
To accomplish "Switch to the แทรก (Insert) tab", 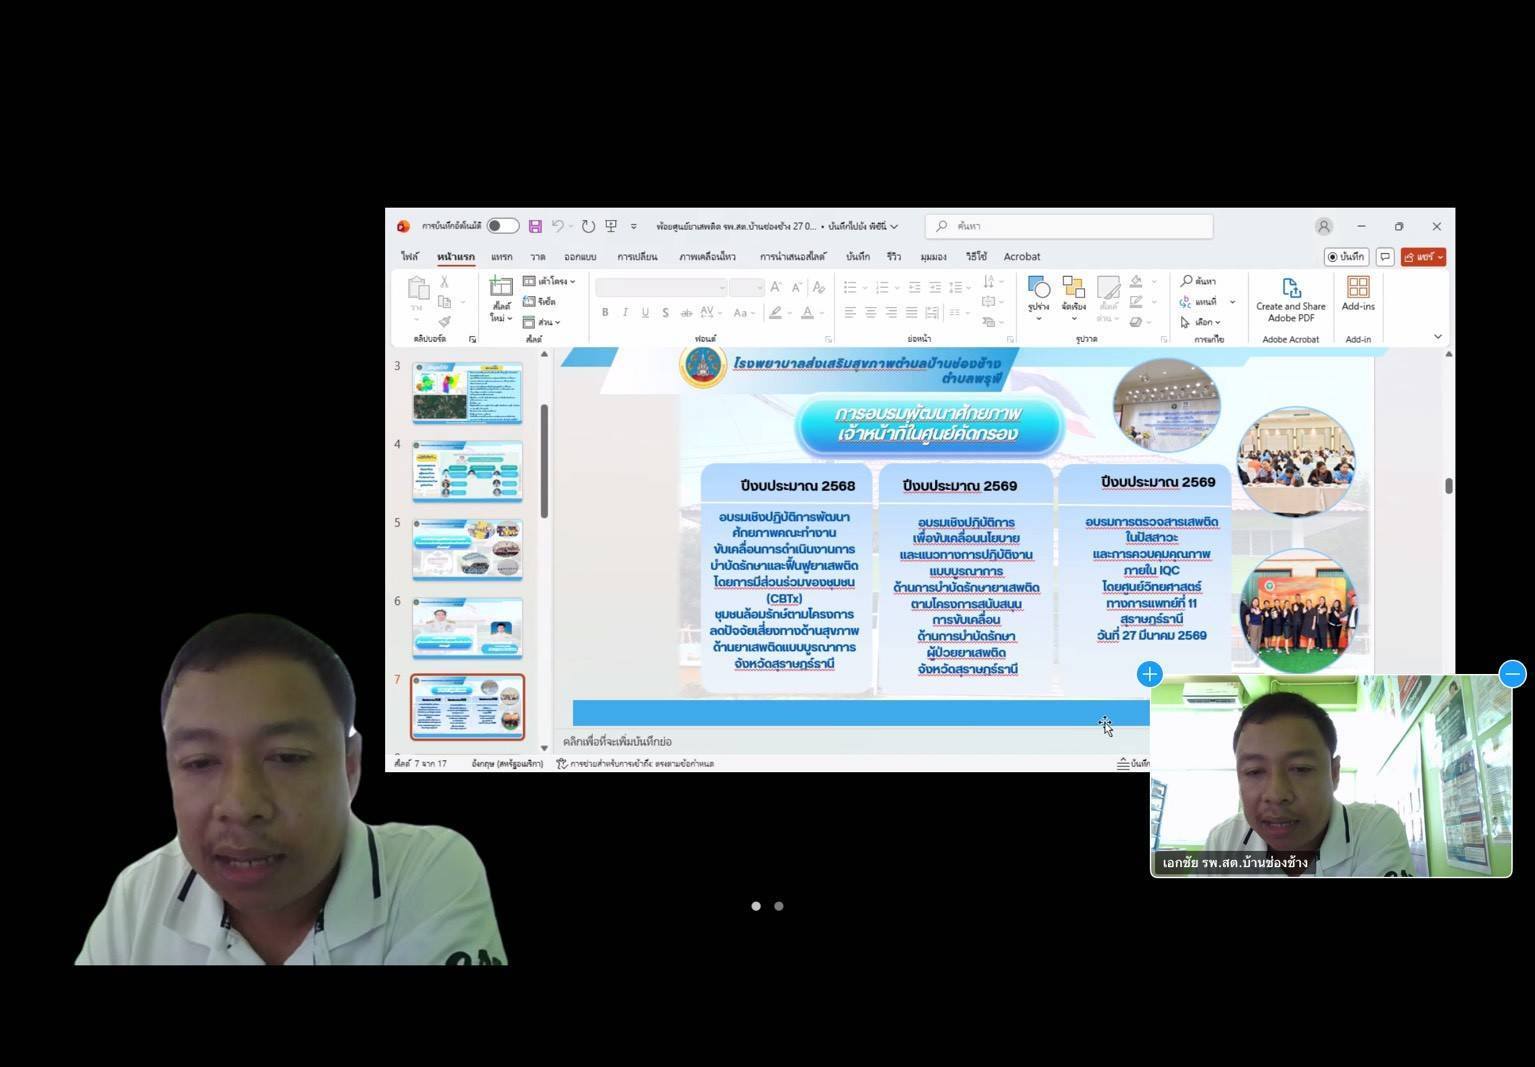I will [501, 257].
